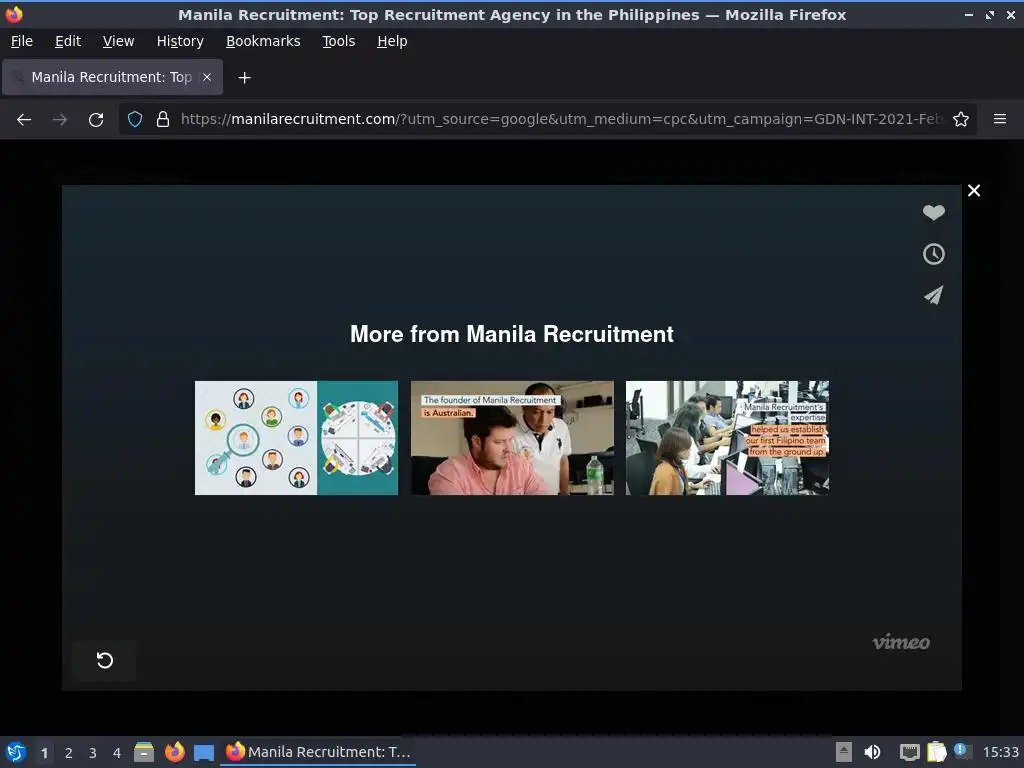Click the 15:33 clock

[x=1000, y=752]
